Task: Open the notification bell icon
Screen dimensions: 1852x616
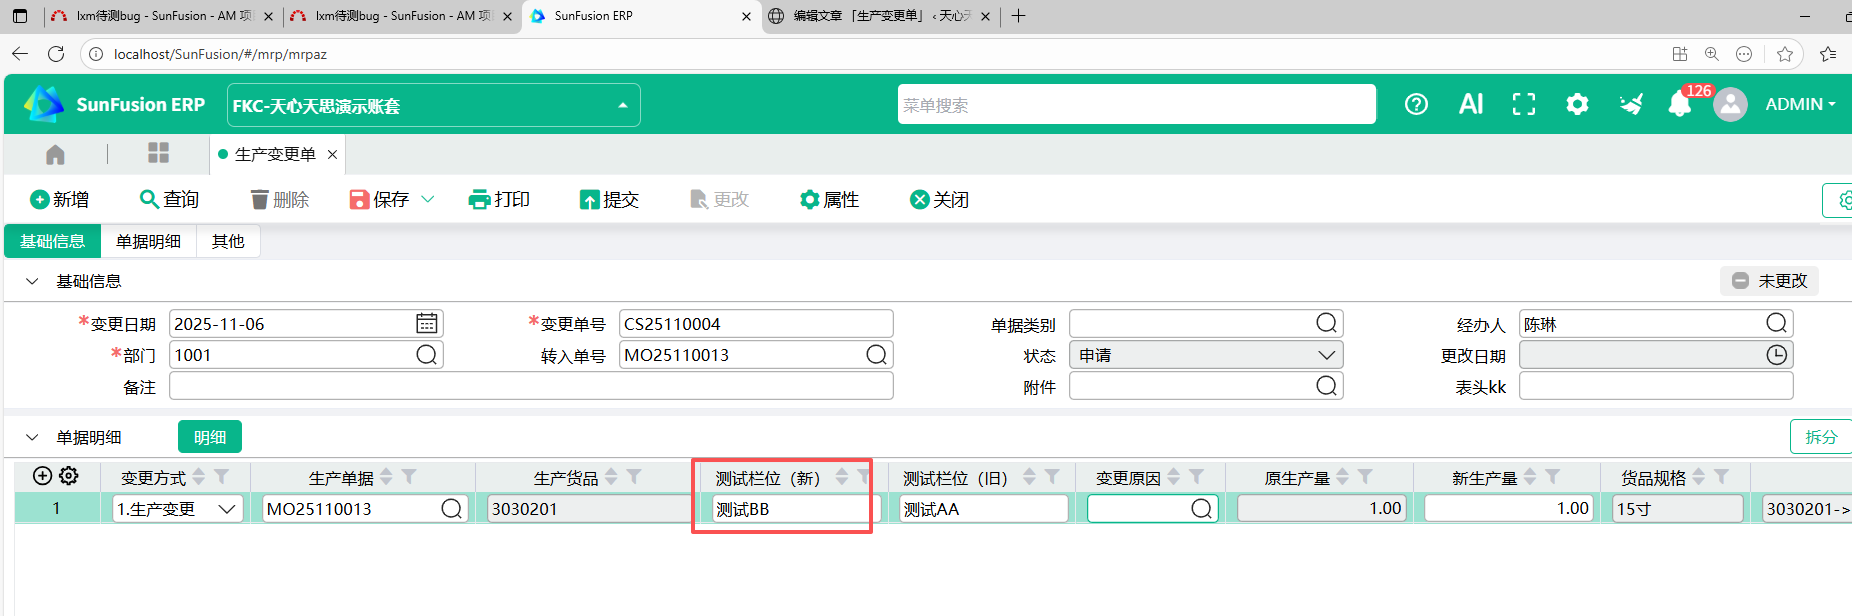Action: [1680, 105]
